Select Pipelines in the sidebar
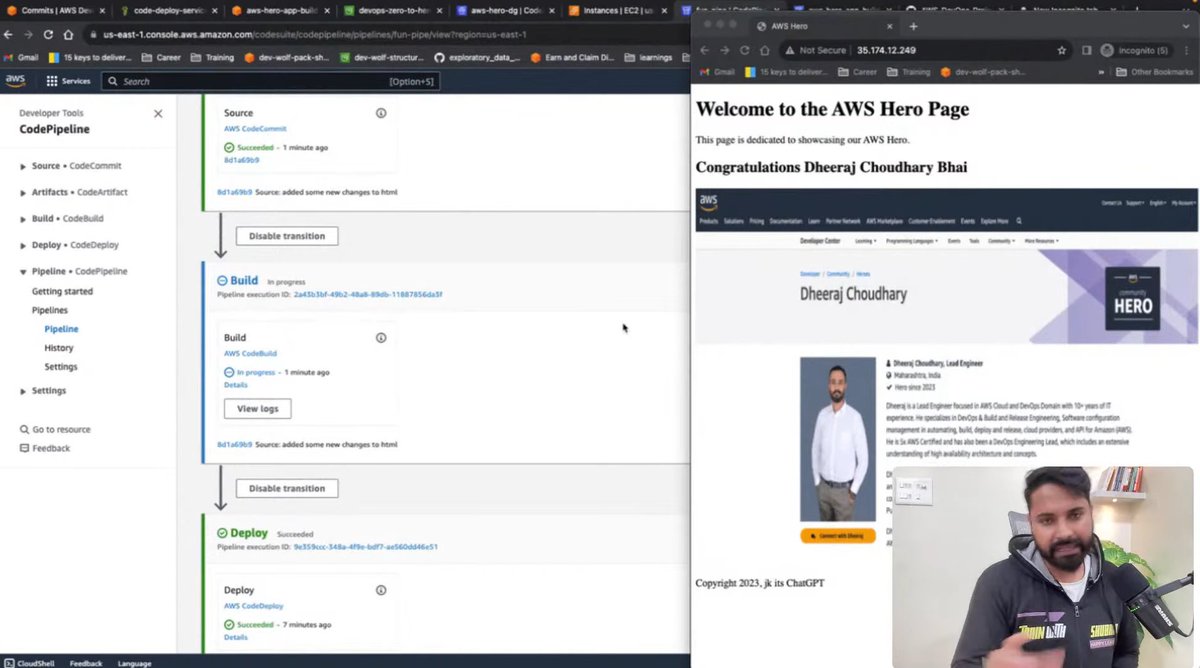Viewport: 1200px width, 668px height. coord(50,310)
